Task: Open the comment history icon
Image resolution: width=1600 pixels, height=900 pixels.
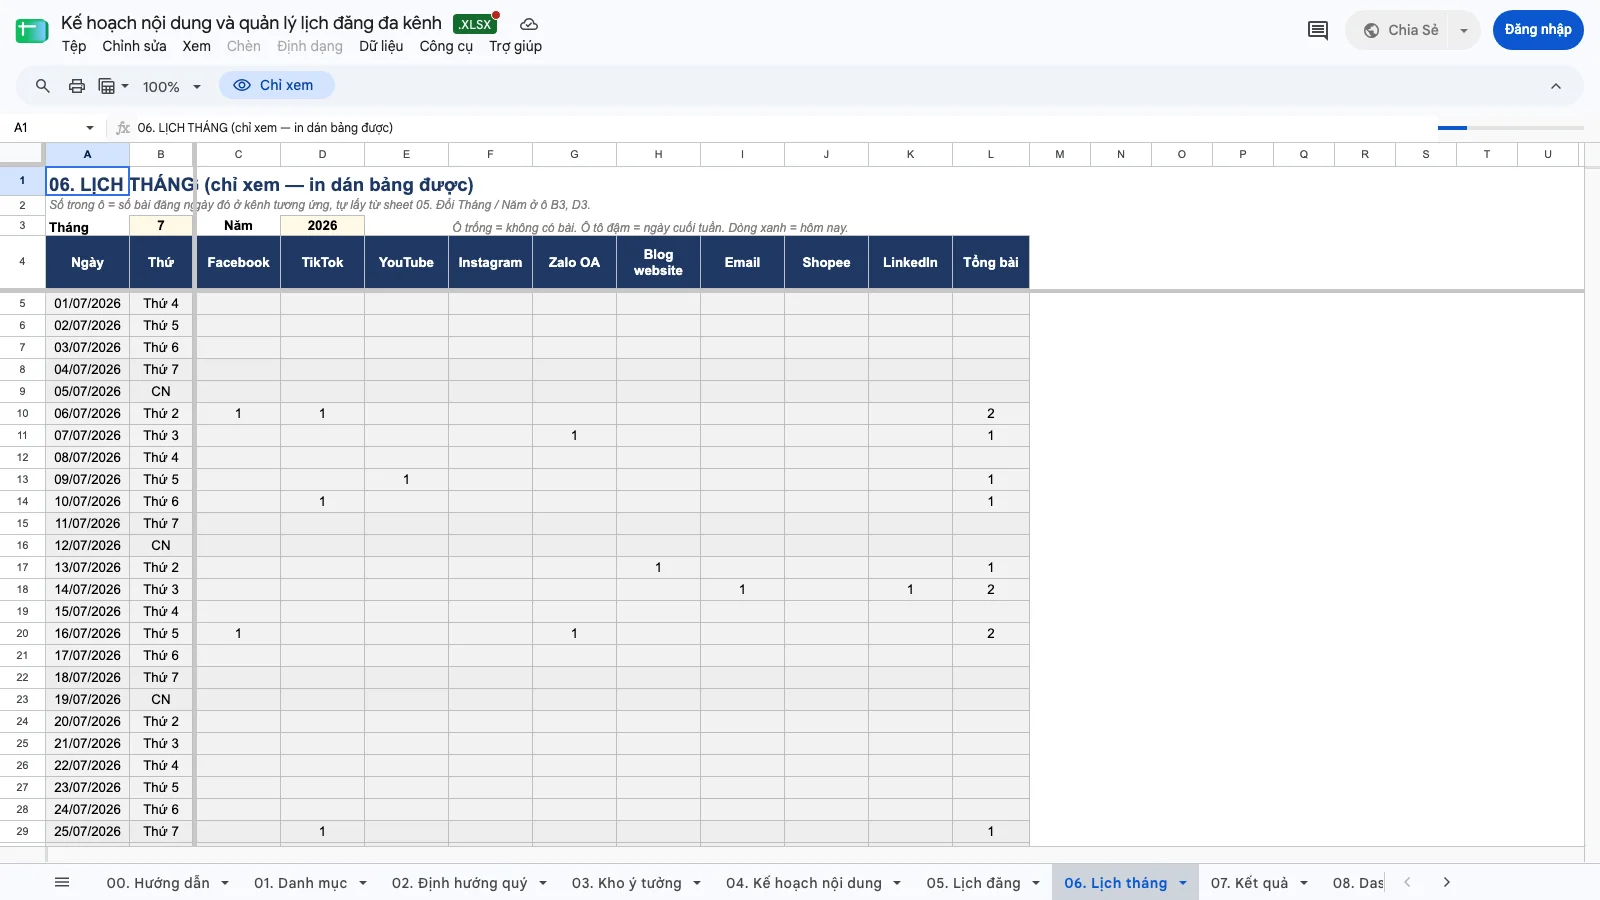Action: point(1318,30)
